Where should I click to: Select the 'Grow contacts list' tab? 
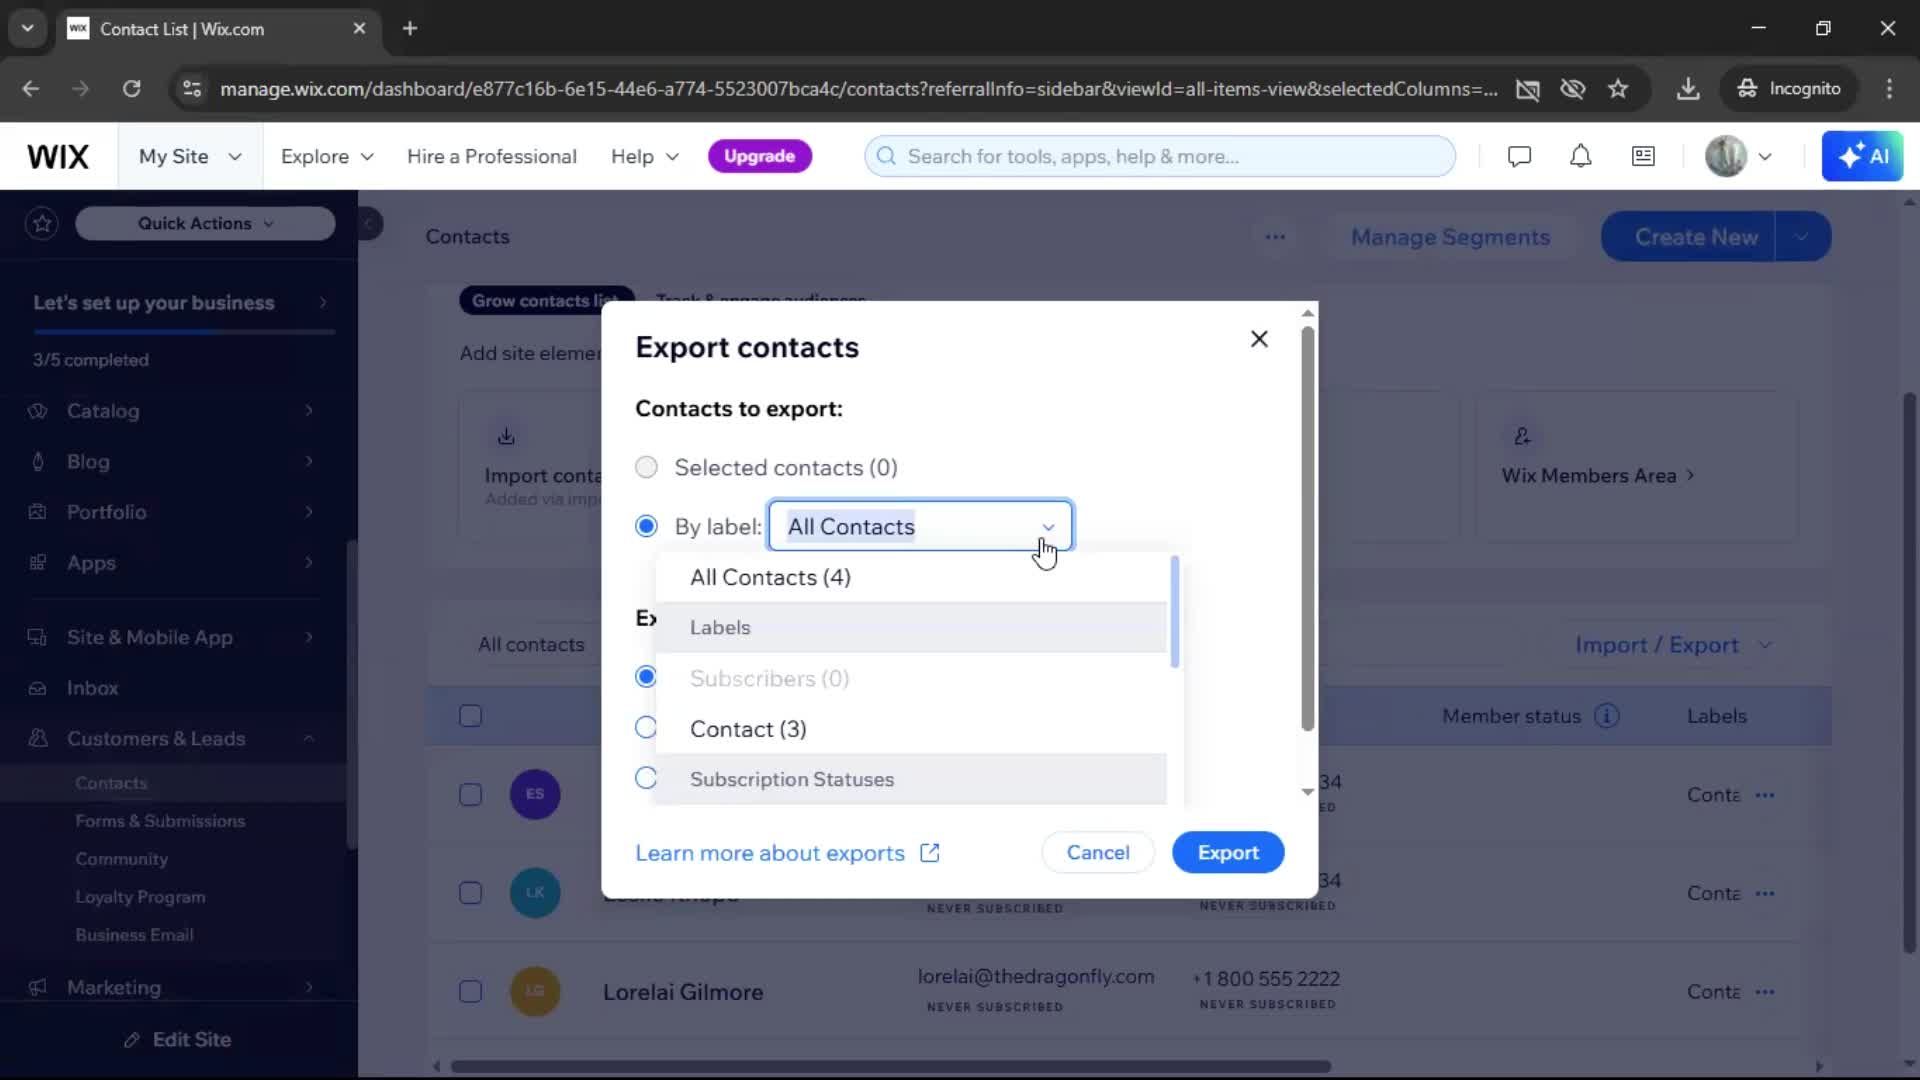tap(546, 300)
